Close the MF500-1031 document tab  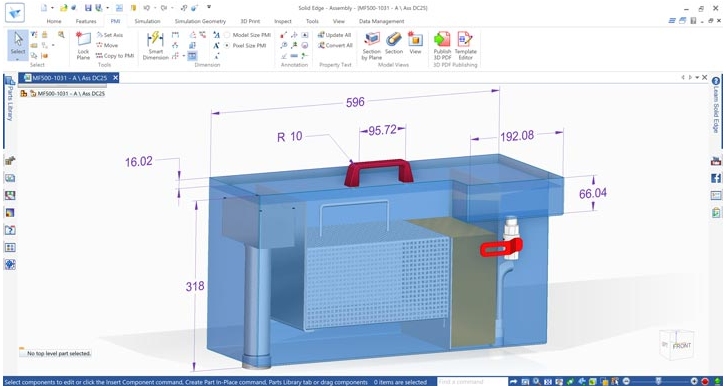point(115,78)
